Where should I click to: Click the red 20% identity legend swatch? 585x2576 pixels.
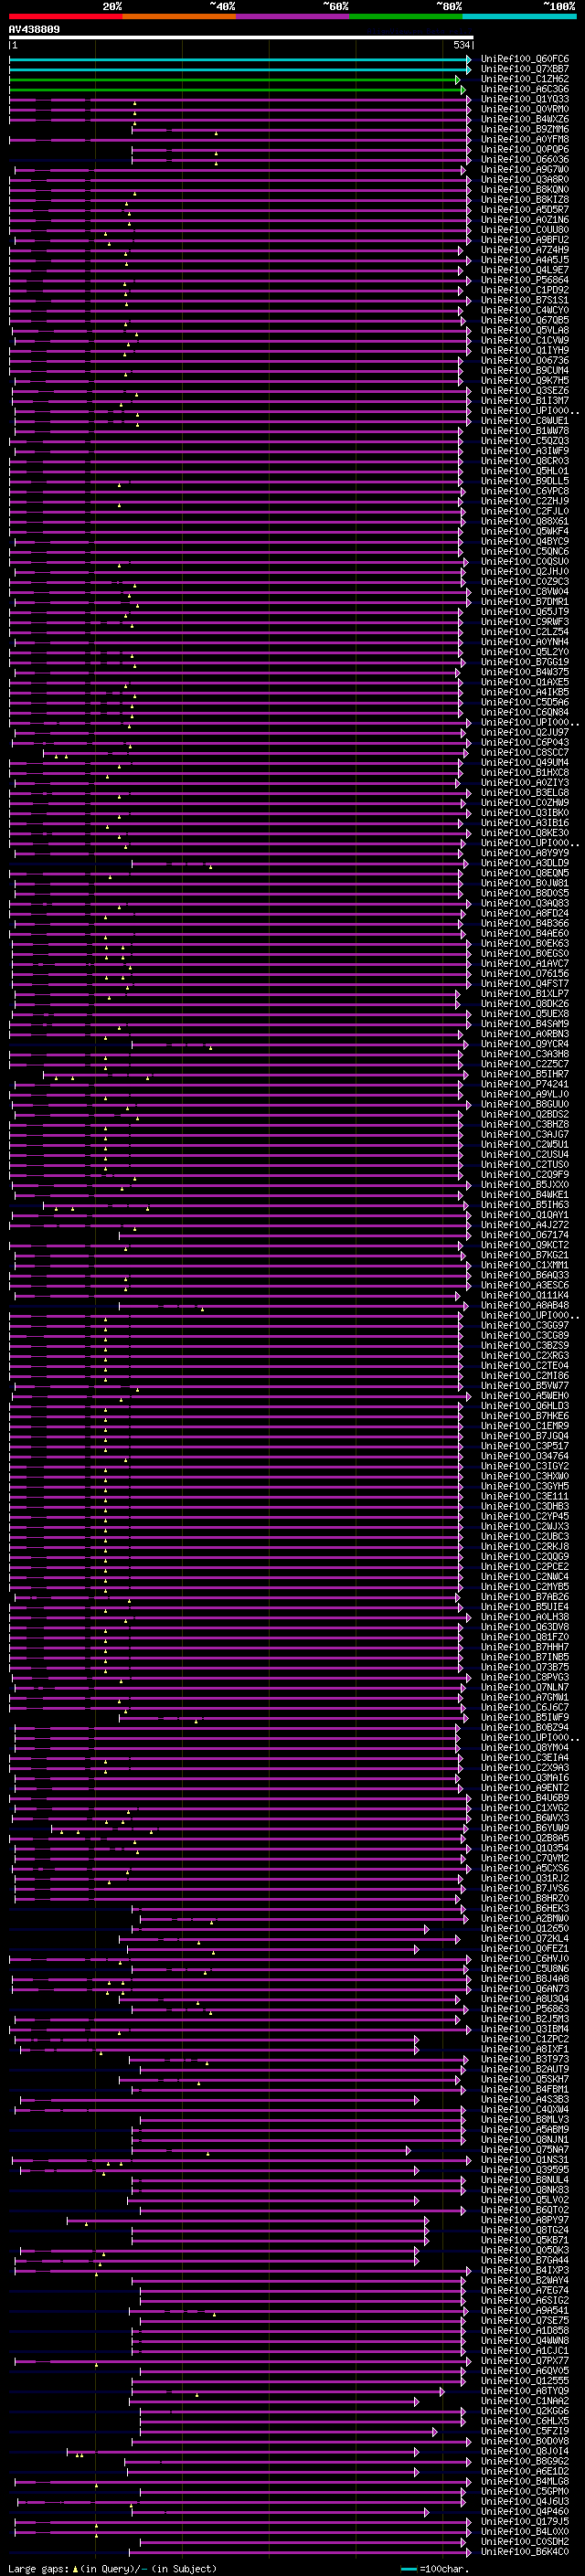(x=66, y=16)
